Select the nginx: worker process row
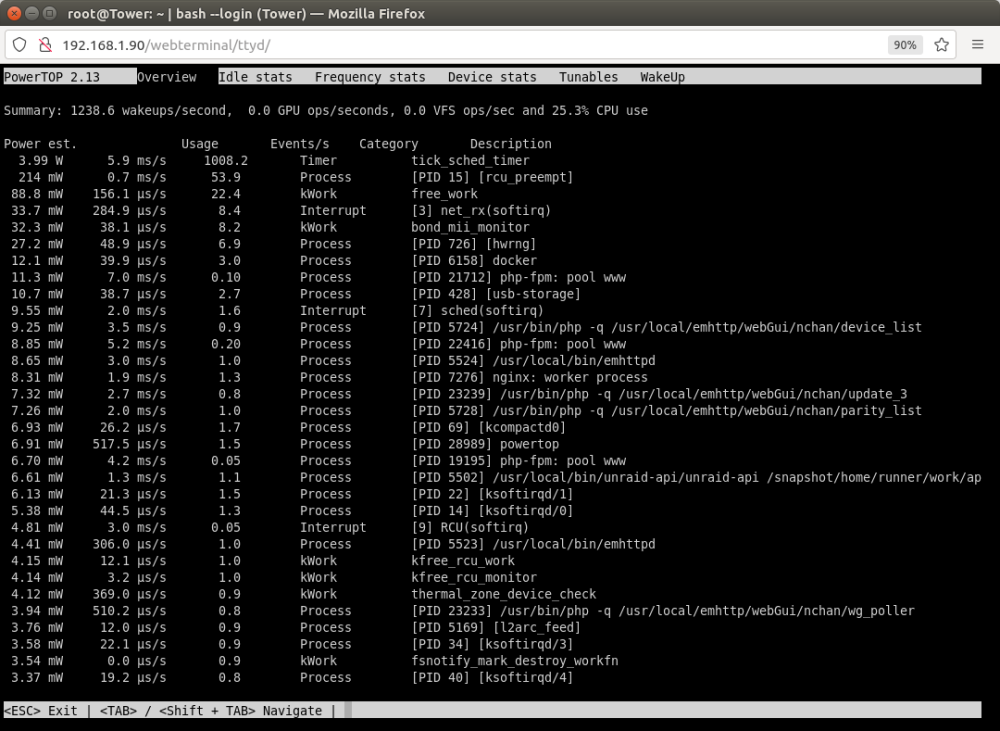Screen dimensions: 1000x731 [328, 377]
